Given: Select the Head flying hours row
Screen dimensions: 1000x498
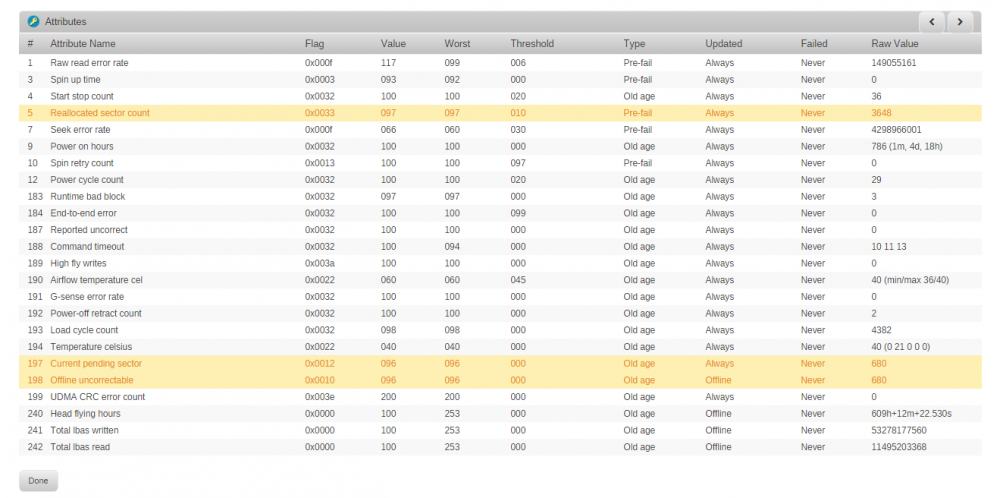Looking at the screenshot, I should [x=500, y=413].
